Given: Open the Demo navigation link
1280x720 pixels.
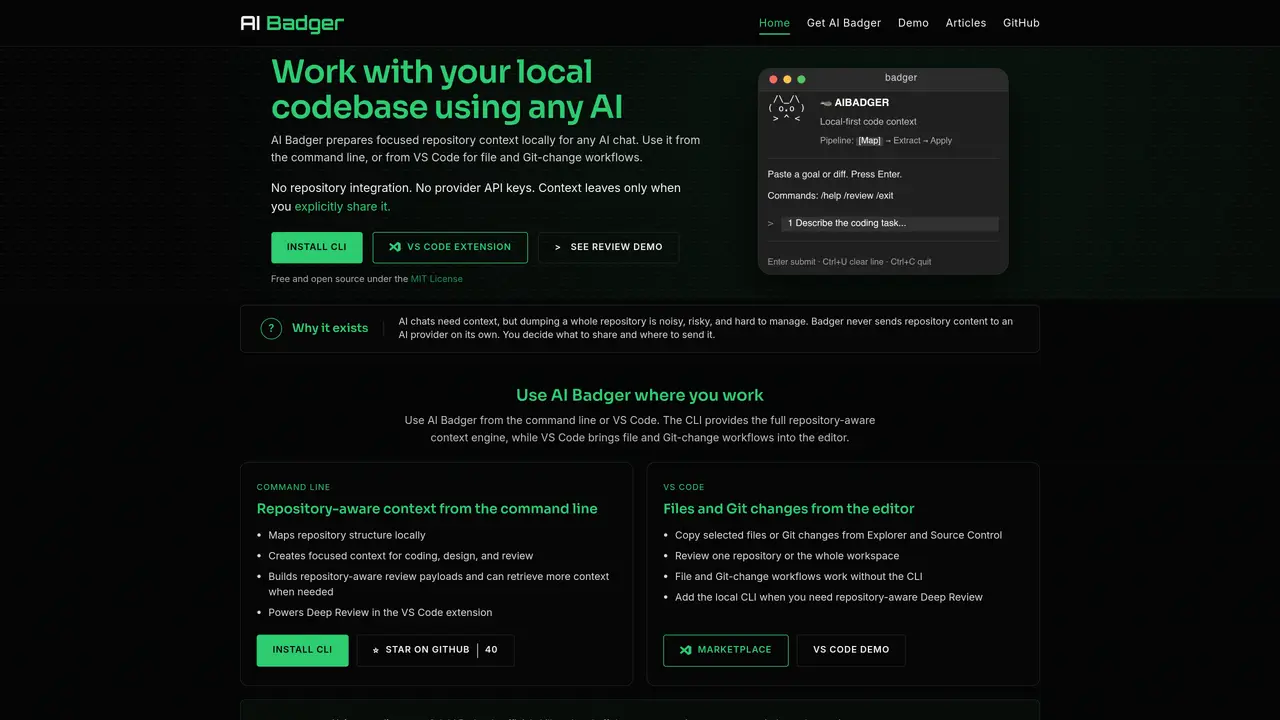Looking at the screenshot, I should coord(913,23).
